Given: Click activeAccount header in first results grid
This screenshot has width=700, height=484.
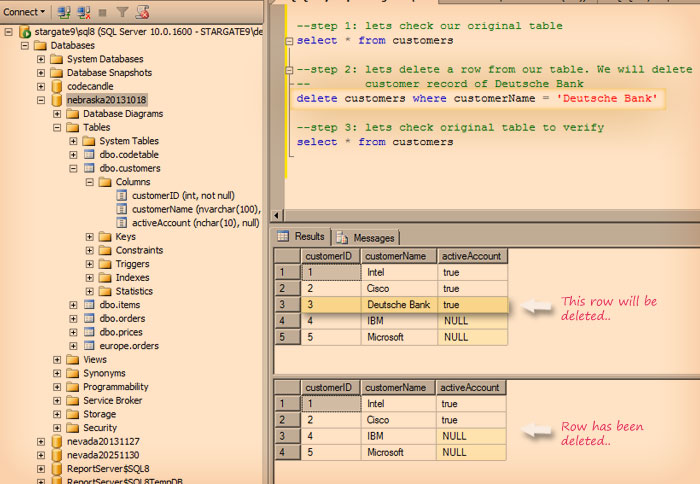Looking at the screenshot, I should (x=472, y=256).
